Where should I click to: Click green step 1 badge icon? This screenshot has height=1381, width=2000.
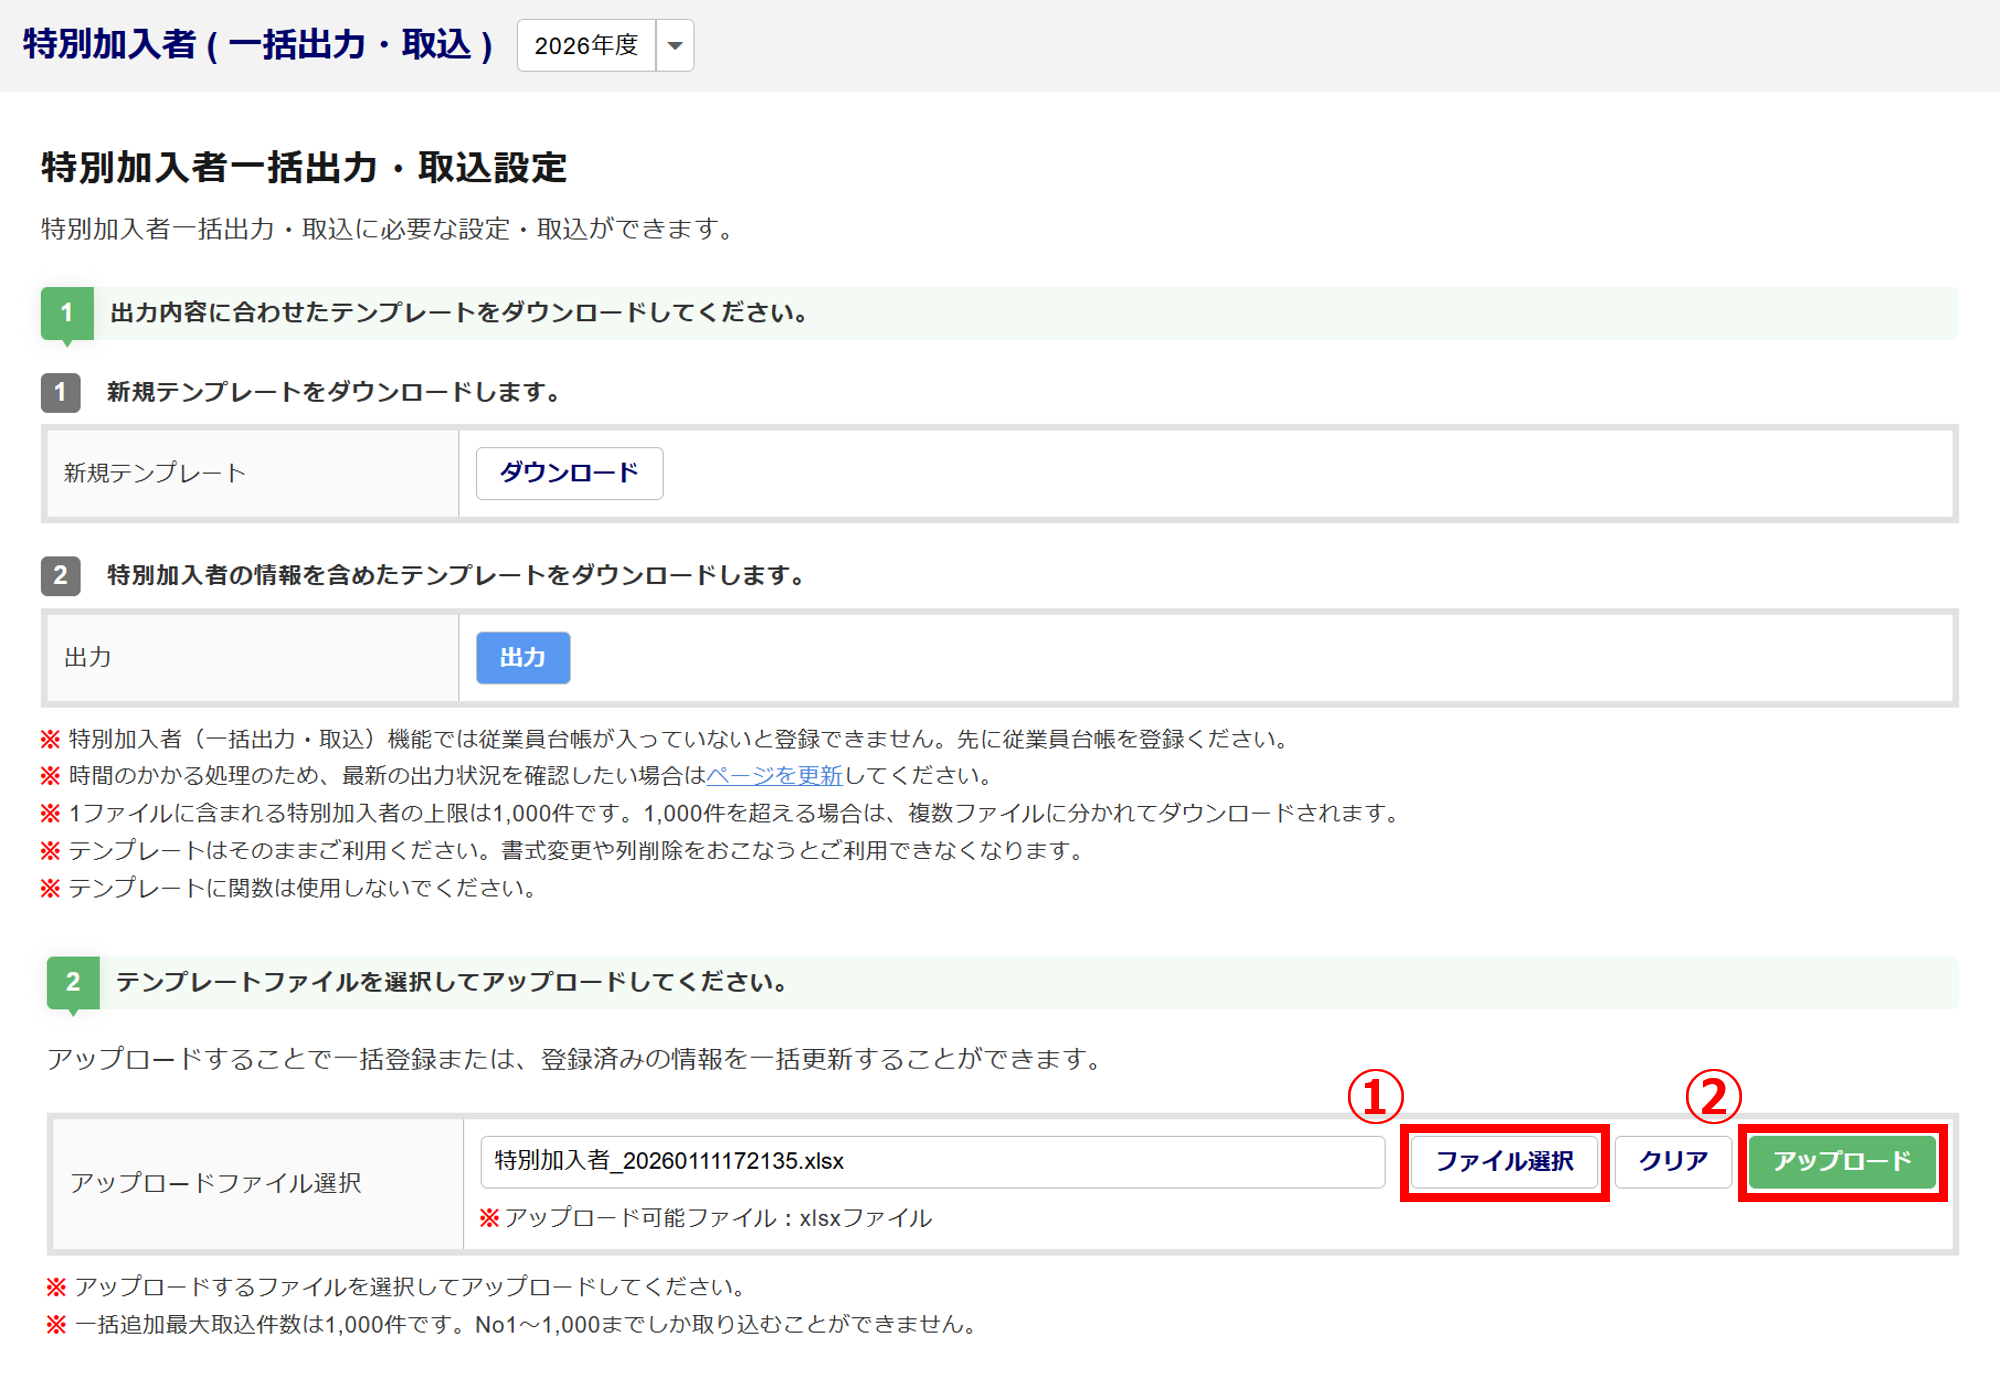(67, 313)
